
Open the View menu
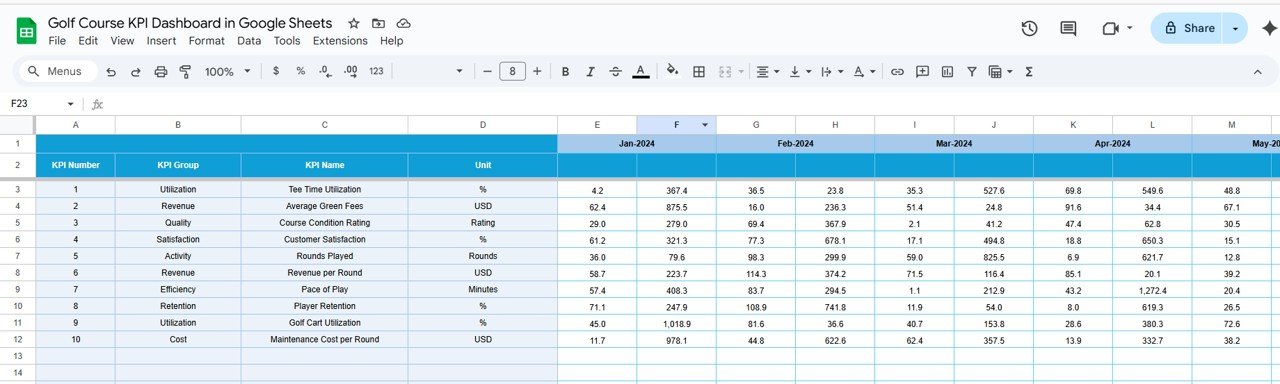(122, 41)
